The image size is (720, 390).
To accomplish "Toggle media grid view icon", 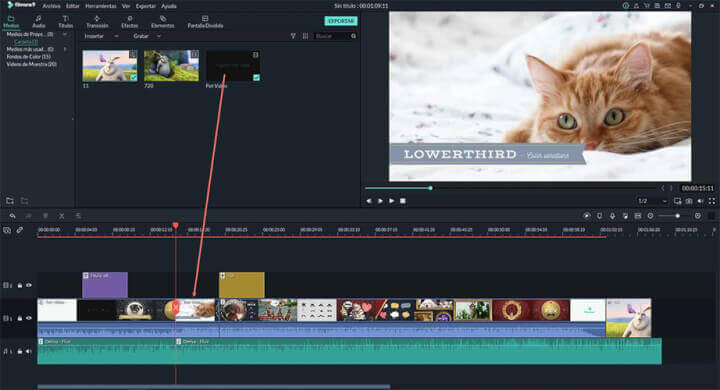I will (x=305, y=36).
